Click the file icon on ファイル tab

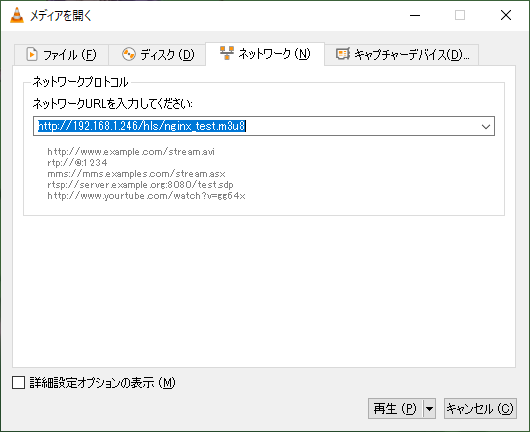(x=32, y=54)
